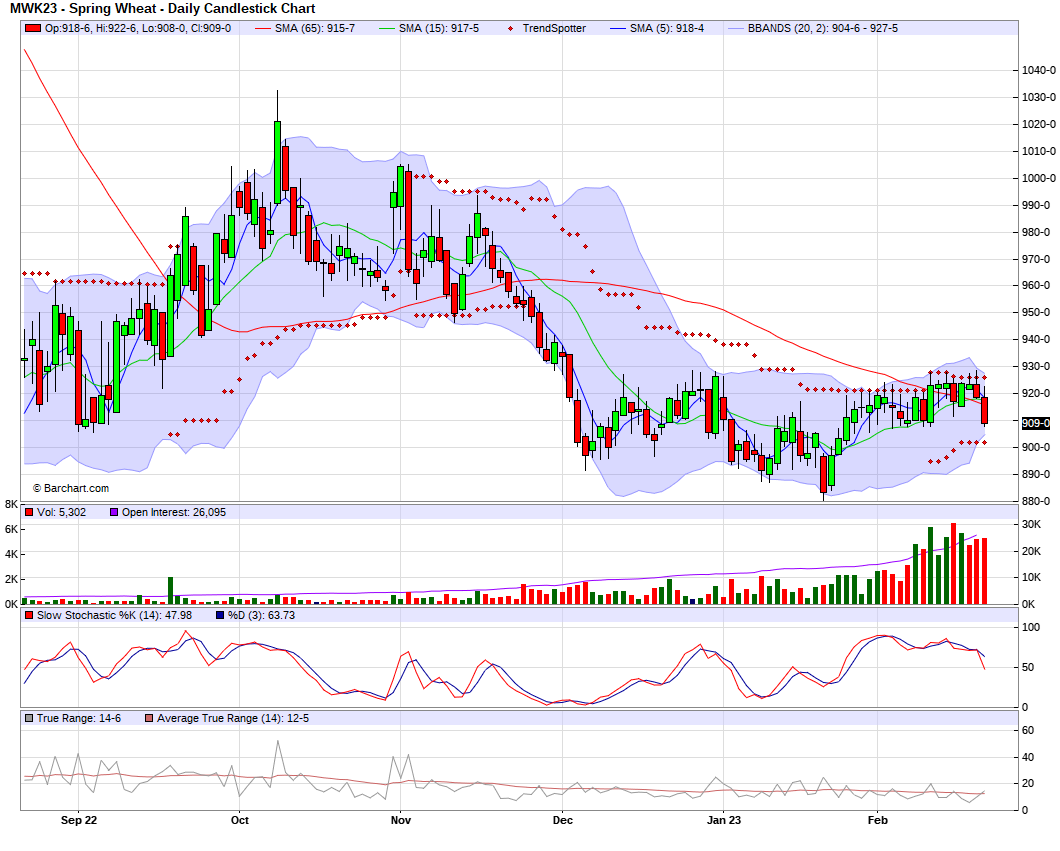Click the 'True Range: 14-6' label
Image resolution: width=1060 pixels, height=851 pixels.
click(79, 718)
